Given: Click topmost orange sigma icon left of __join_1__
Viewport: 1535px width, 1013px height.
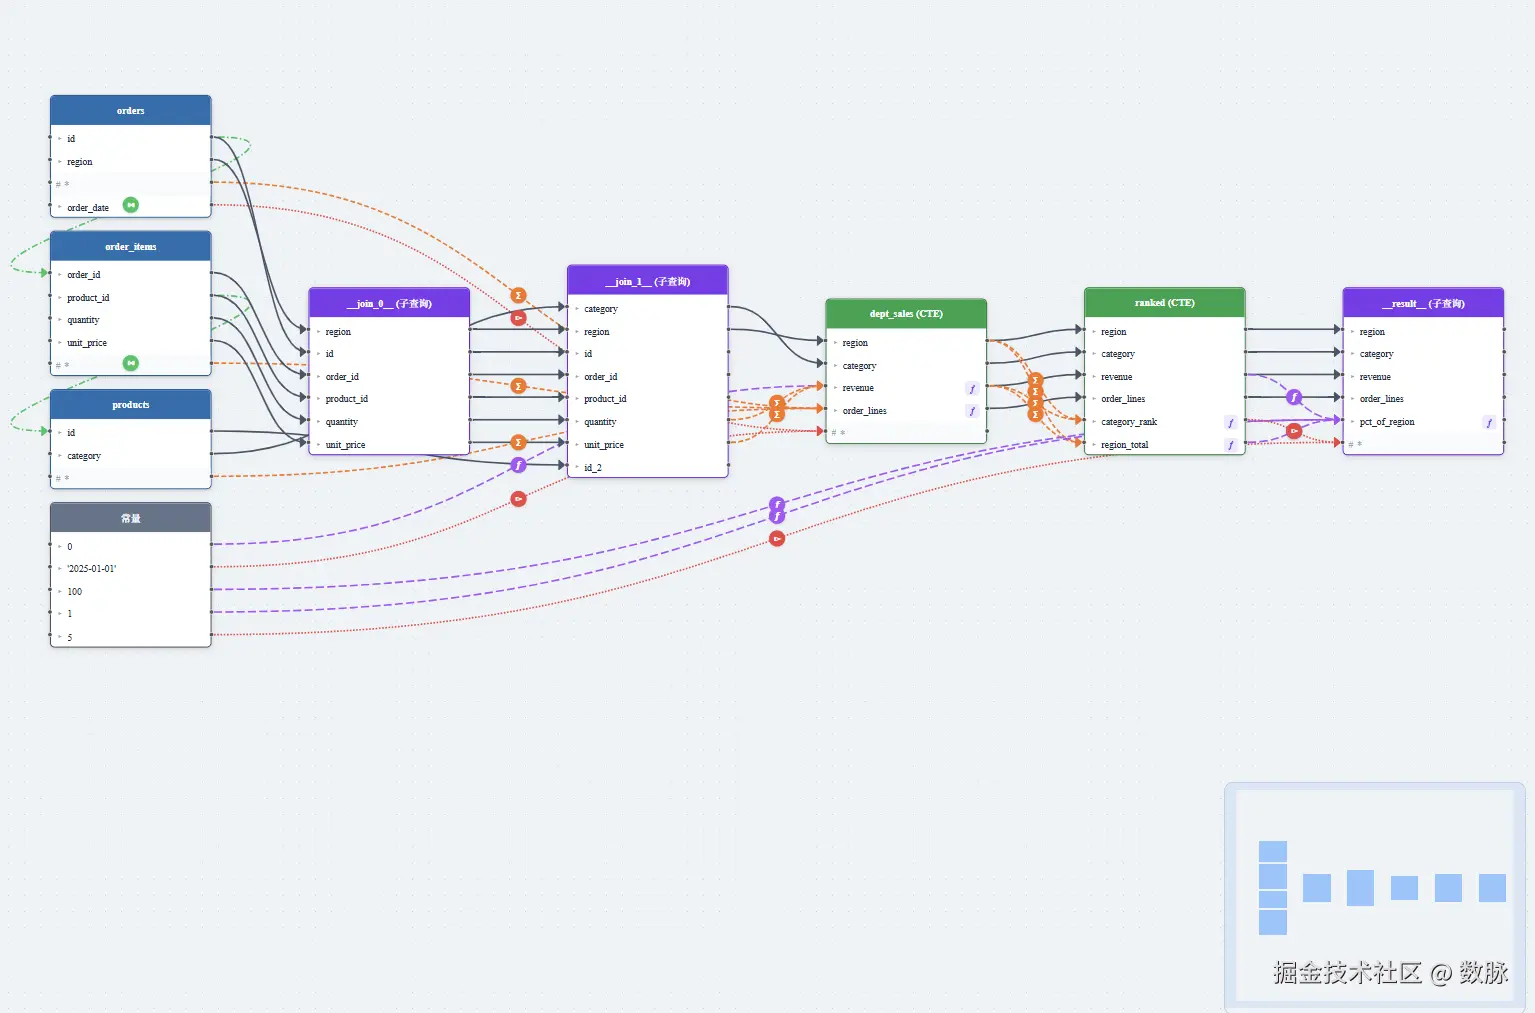Looking at the screenshot, I should 518,295.
